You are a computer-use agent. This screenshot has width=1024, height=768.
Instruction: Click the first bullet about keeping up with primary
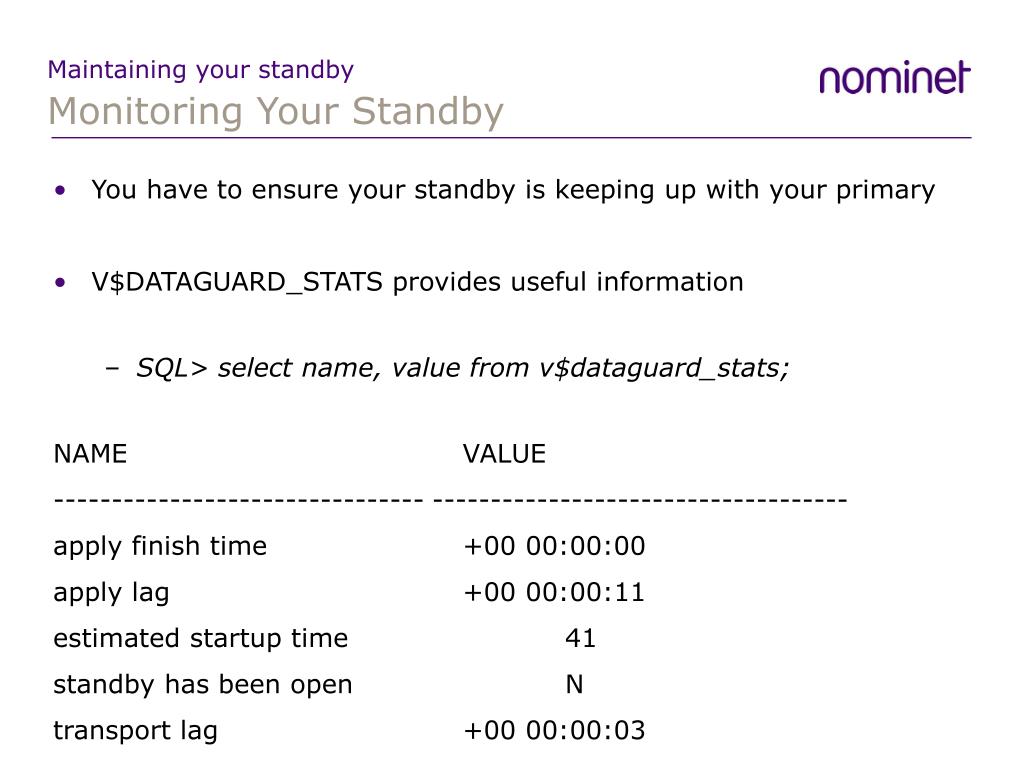[x=513, y=190]
